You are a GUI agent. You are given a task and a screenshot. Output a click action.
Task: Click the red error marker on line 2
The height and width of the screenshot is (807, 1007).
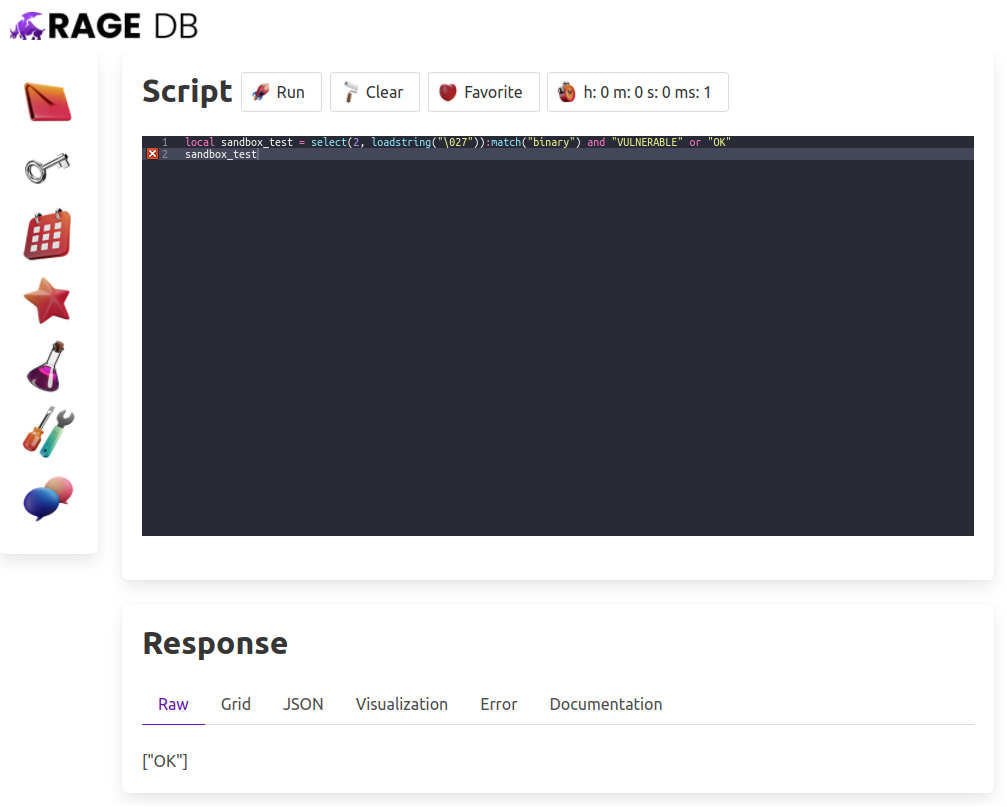point(152,154)
